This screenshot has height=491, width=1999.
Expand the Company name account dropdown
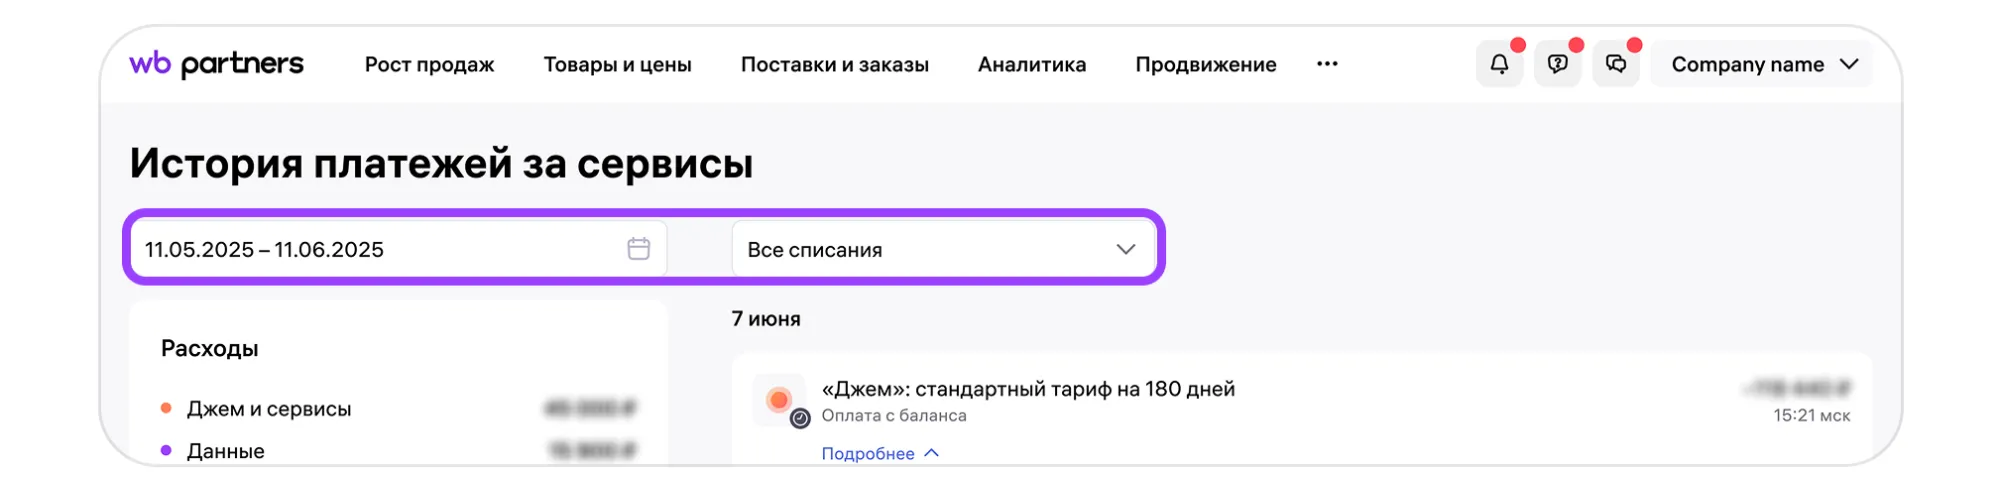click(1762, 65)
